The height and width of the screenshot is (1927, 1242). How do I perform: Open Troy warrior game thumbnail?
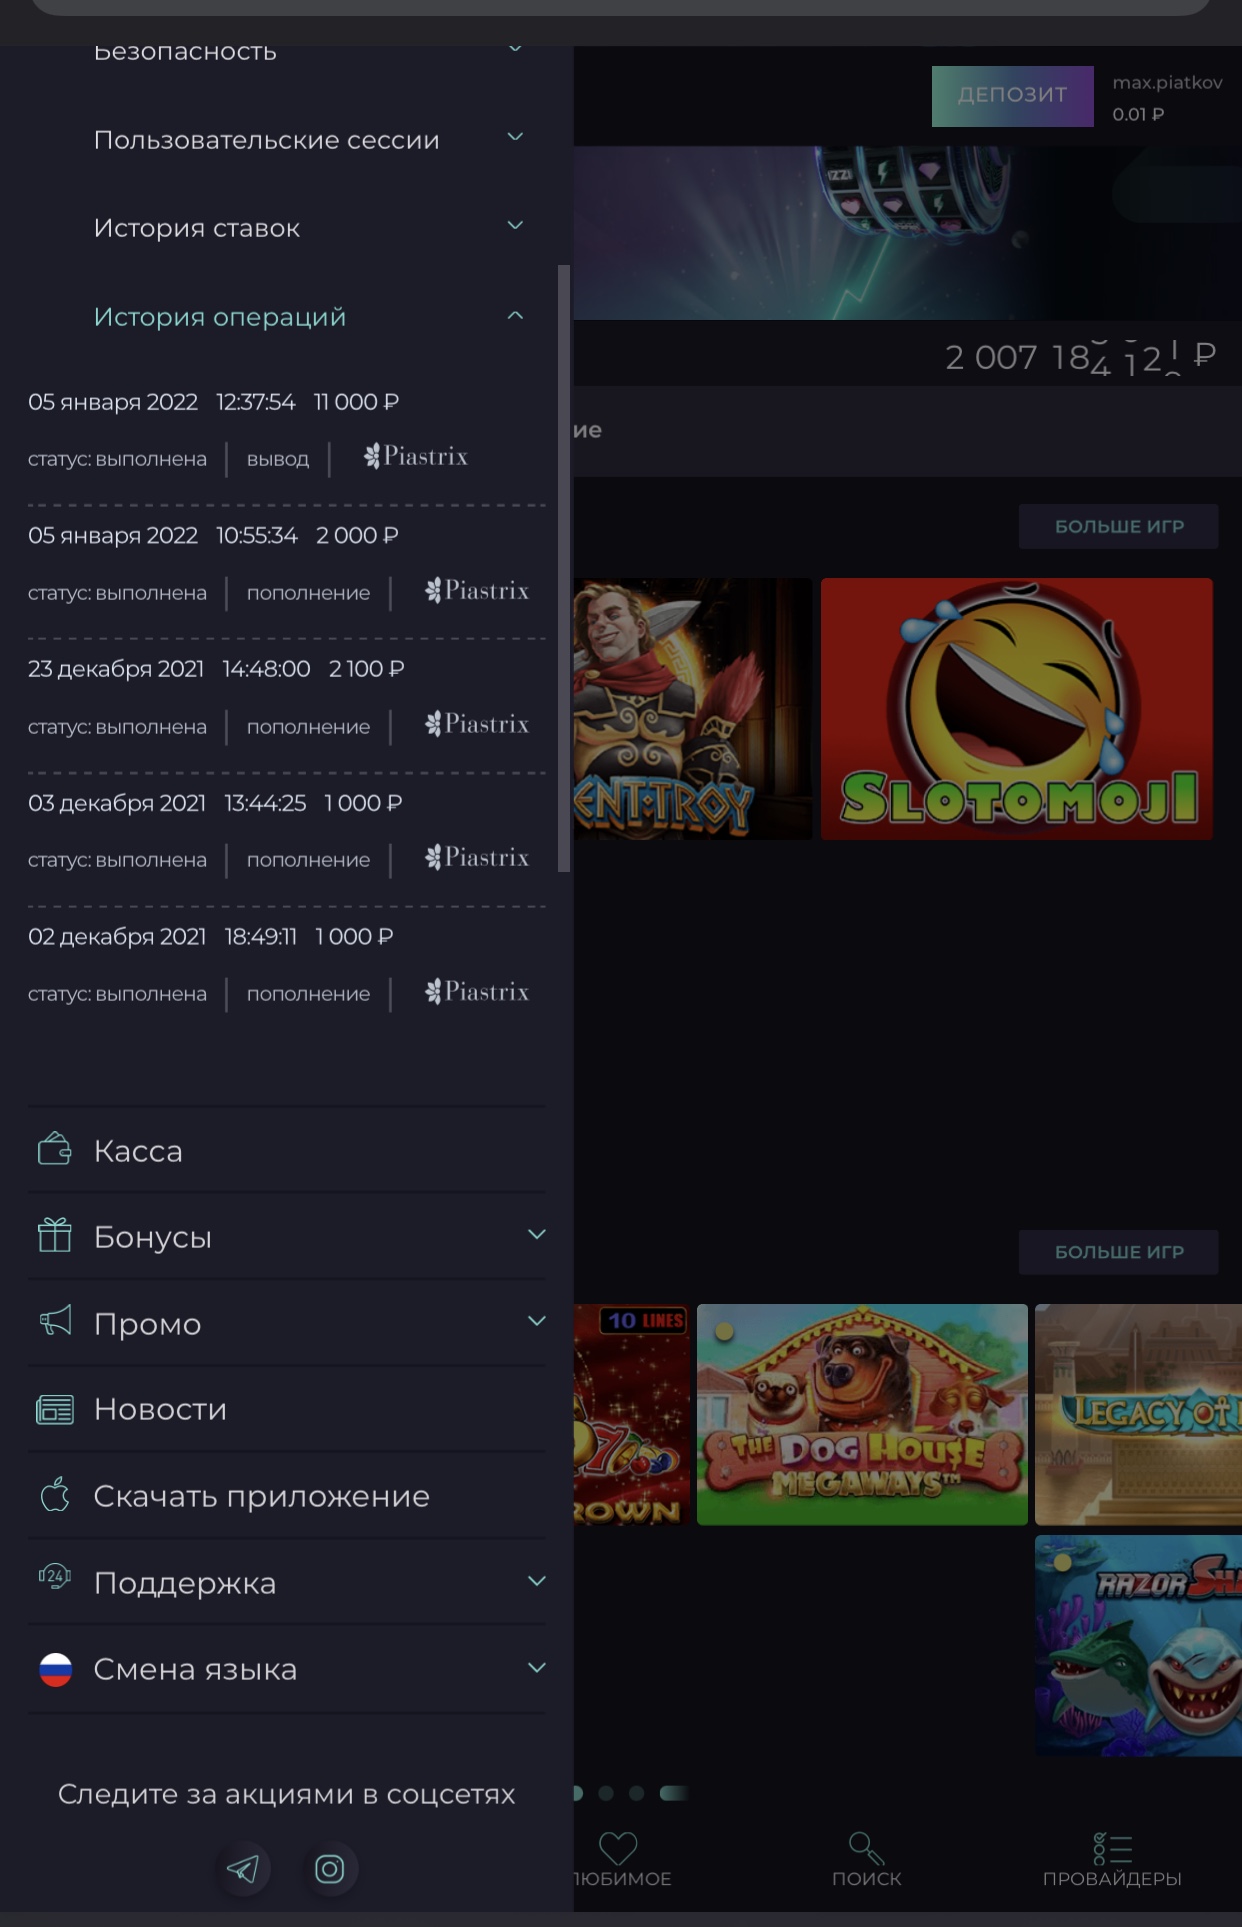click(x=692, y=708)
